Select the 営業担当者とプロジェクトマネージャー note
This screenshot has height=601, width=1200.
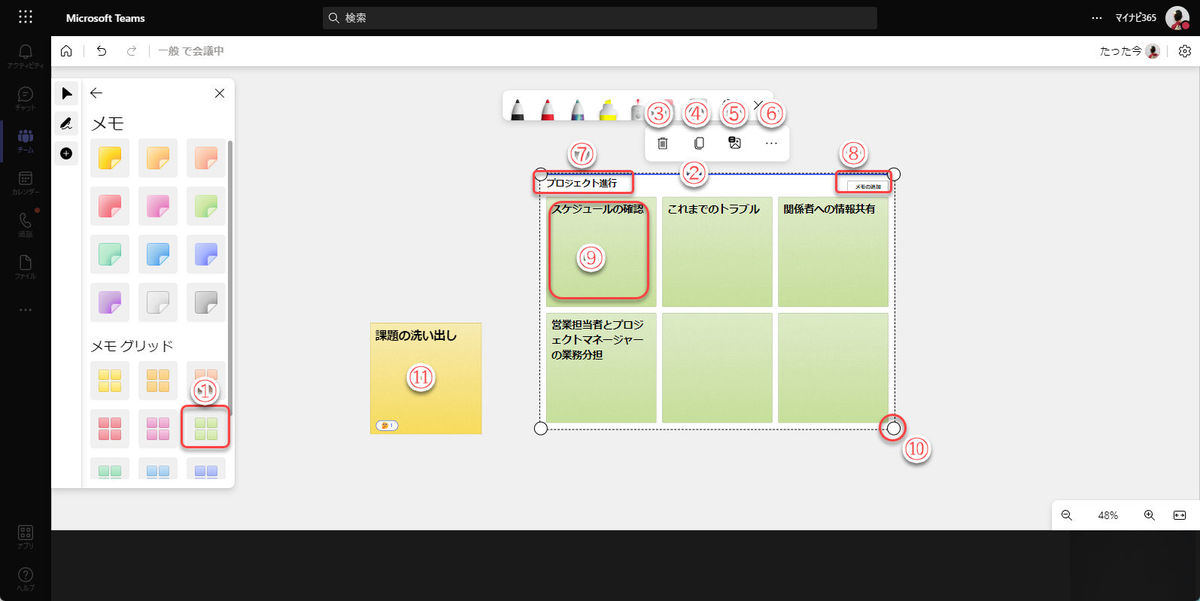click(x=601, y=367)
